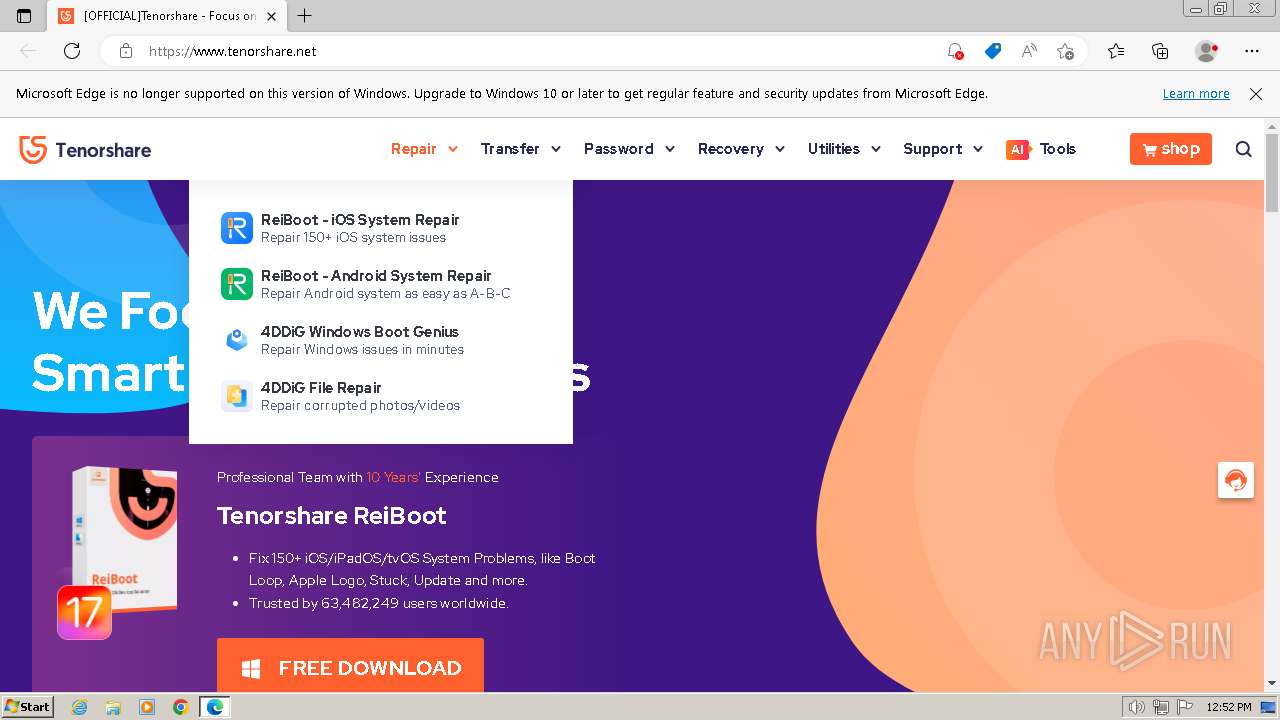The height and width of the screenshot is (720, 1280).
Task: Close the Tenorshare tab
Action: (271, 16)
